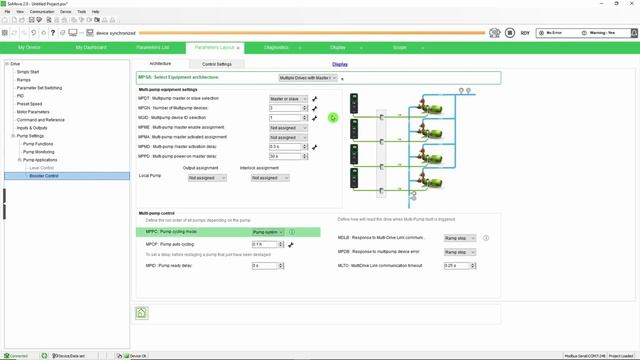Click the info icon beside MDLB response dropdown
Screen dimensions: 640x360
[486, 238]
